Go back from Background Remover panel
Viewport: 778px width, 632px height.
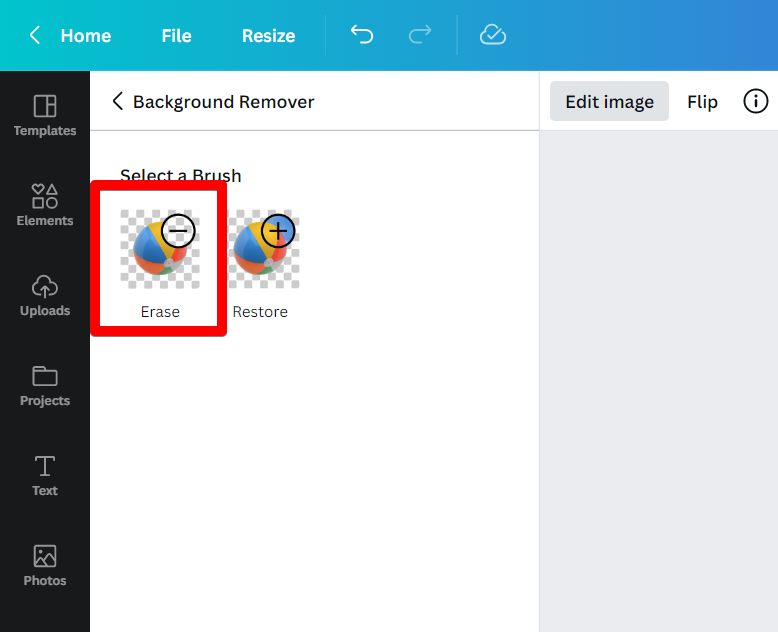click(x=118, y=101)
